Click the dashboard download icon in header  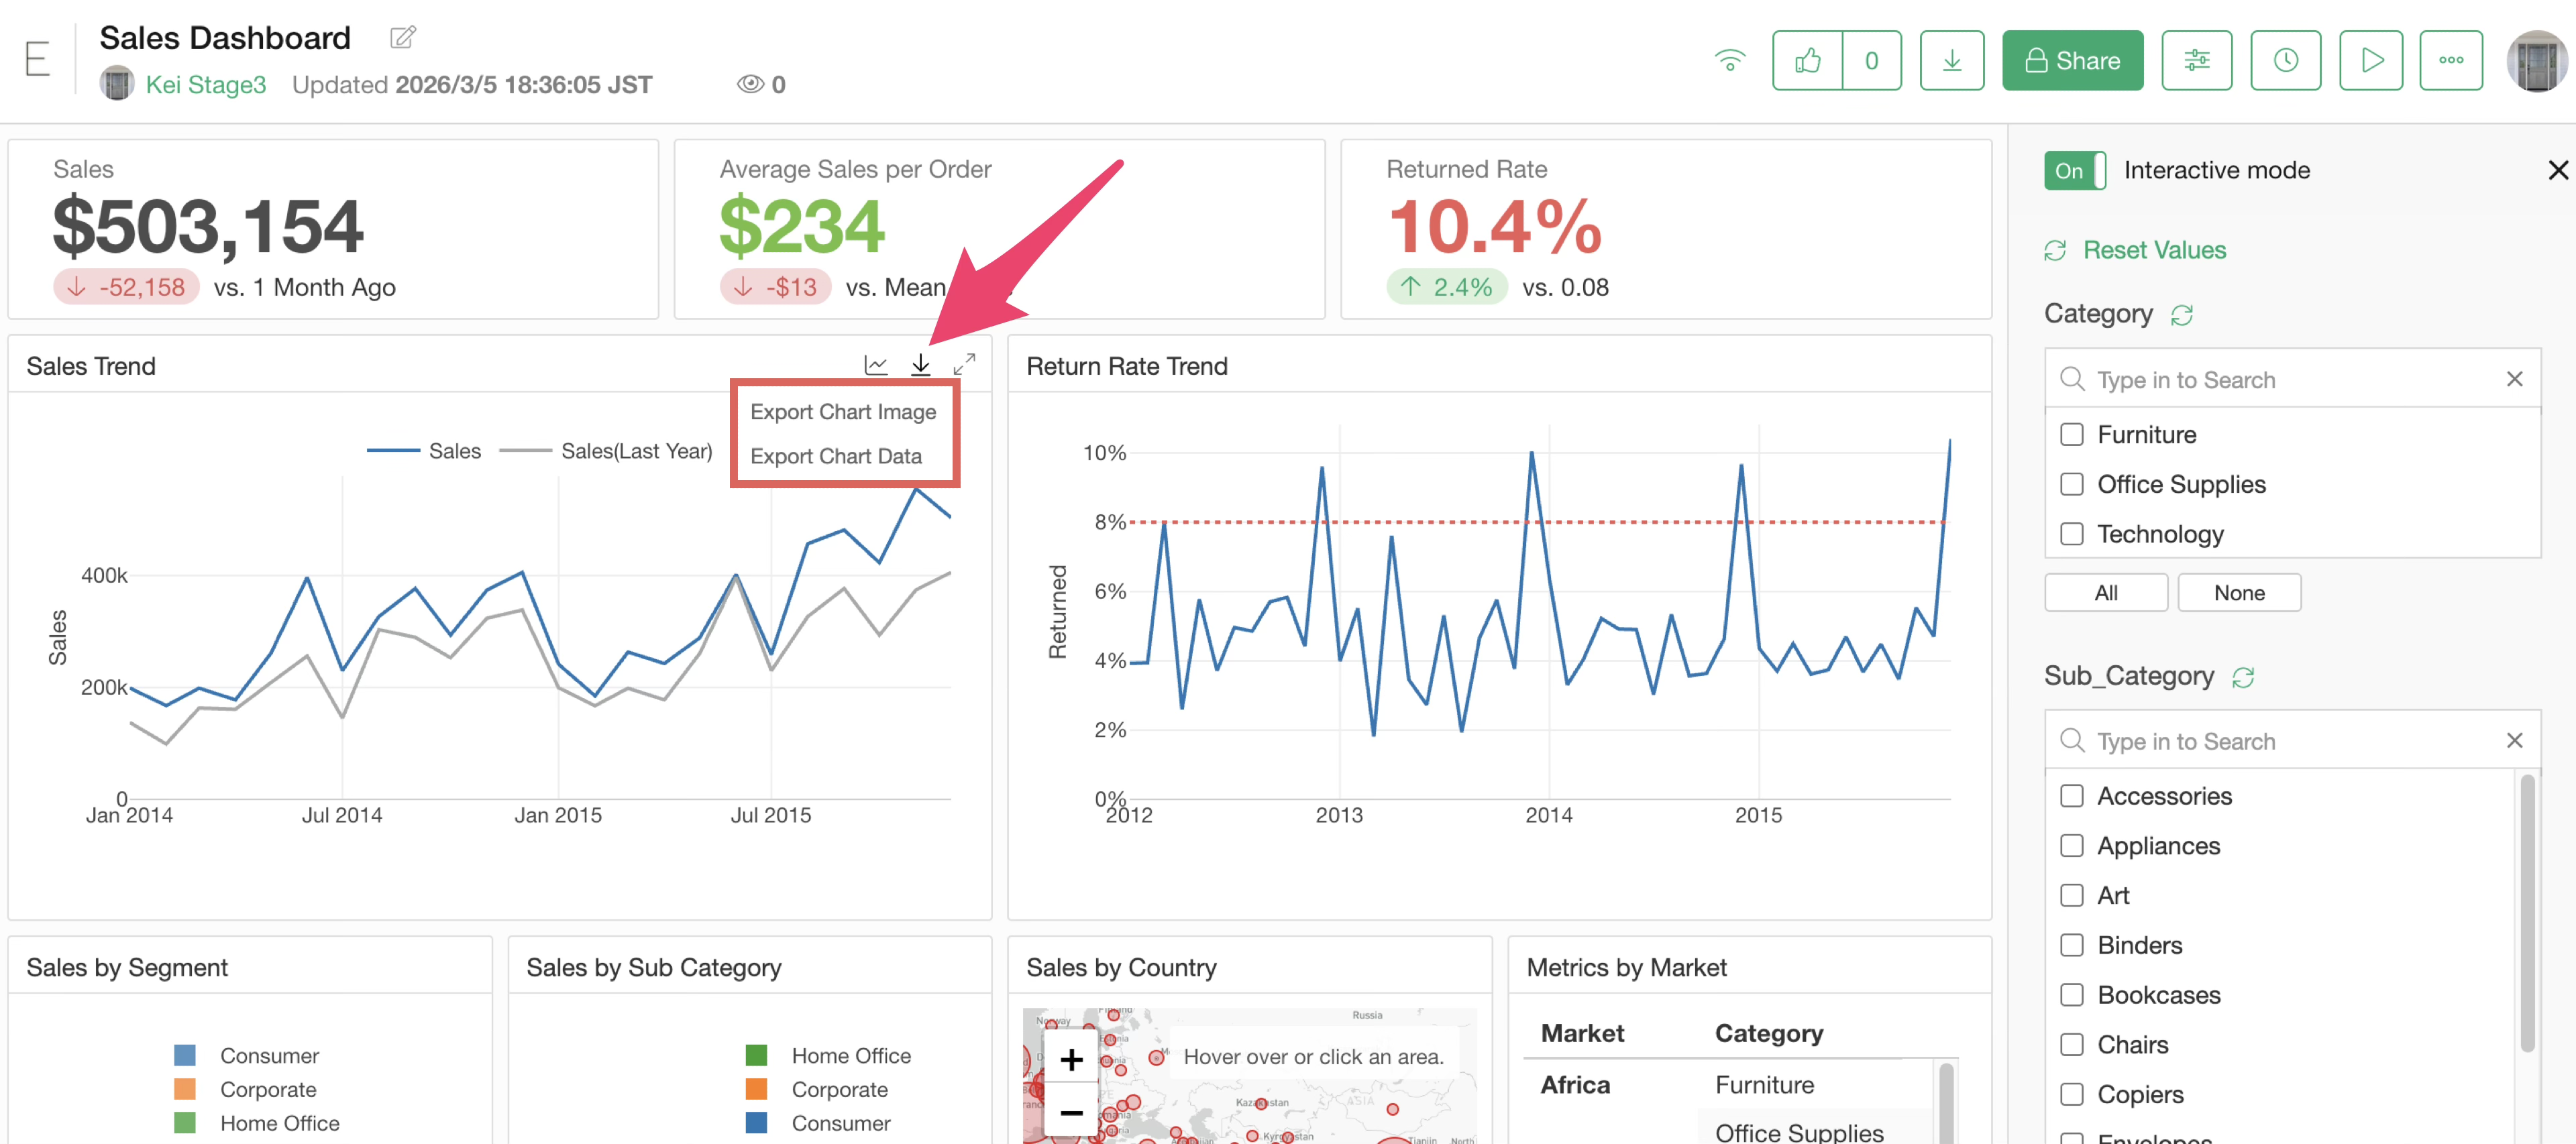[x=1951, y=61]
